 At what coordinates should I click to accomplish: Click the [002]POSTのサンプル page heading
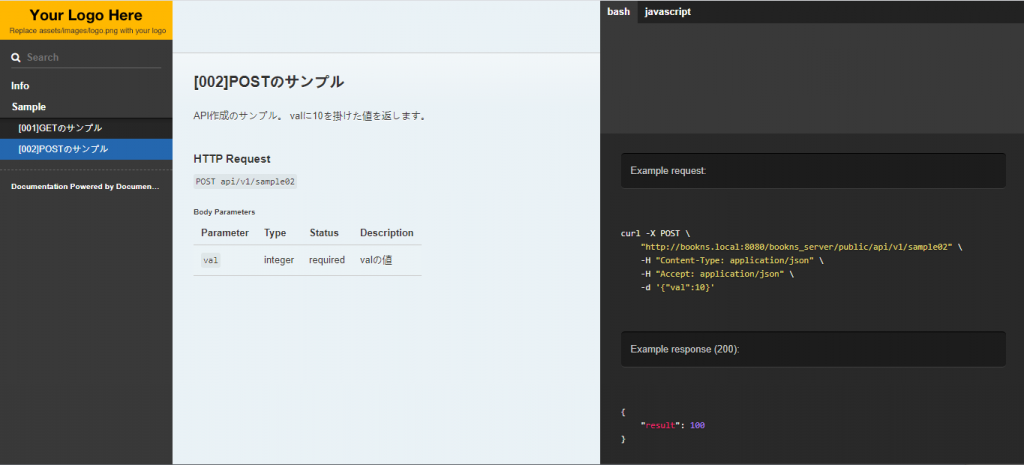point(268,82)
